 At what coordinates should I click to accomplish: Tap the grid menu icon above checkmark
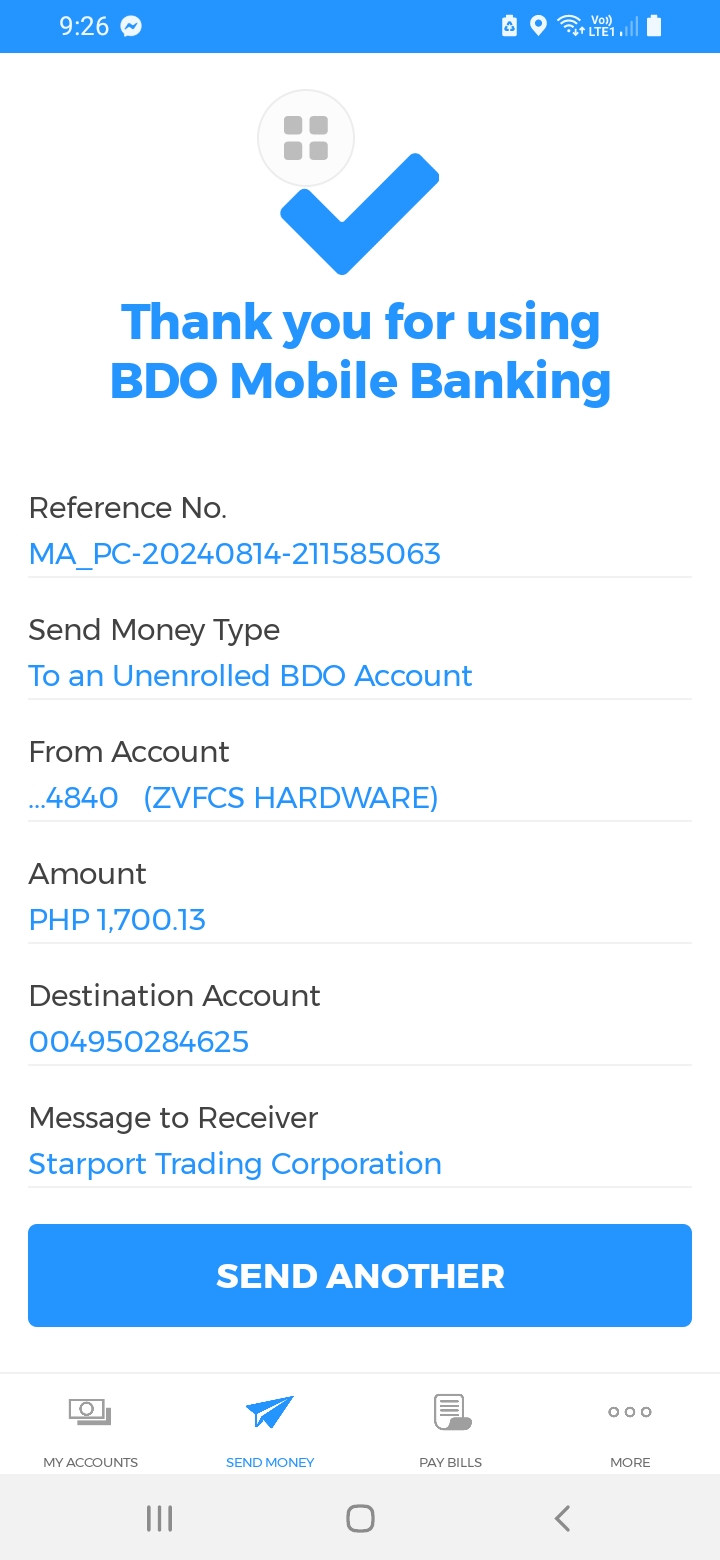click(306, 138)
